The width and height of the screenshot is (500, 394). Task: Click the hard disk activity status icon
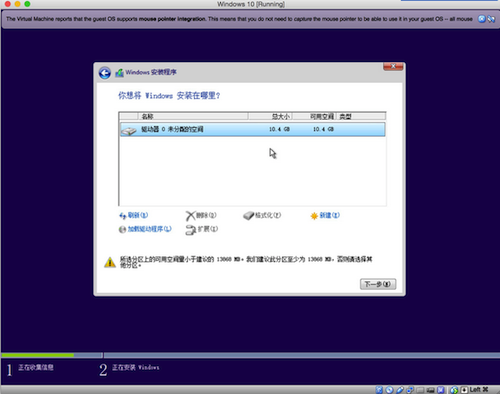[x=379, y=389]
